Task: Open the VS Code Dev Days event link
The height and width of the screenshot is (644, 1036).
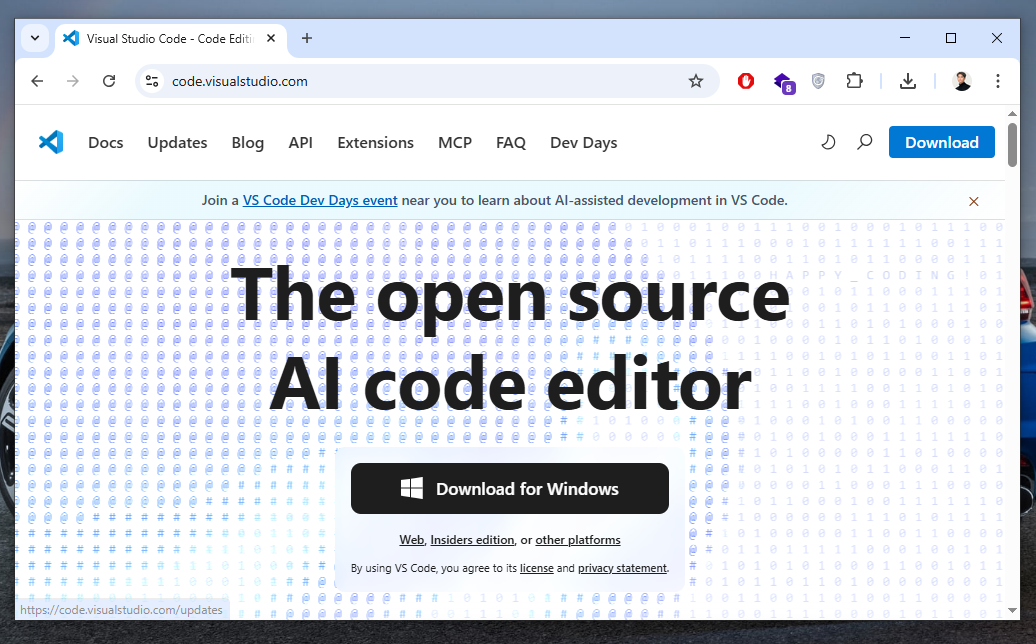Action: coord(320,200)
